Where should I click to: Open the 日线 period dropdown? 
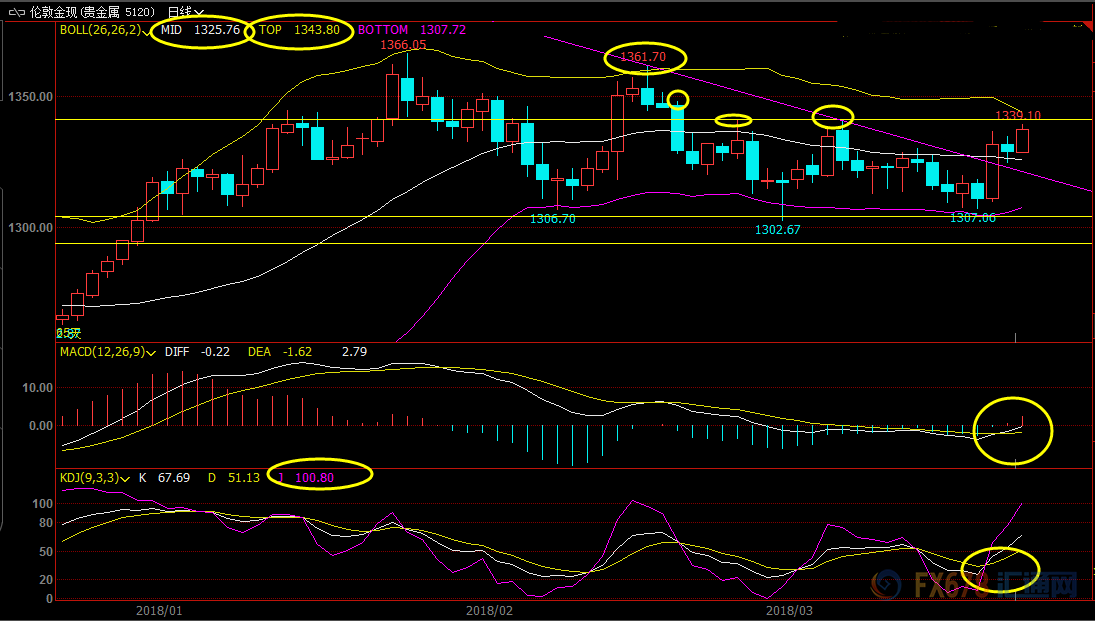[186, 12]
